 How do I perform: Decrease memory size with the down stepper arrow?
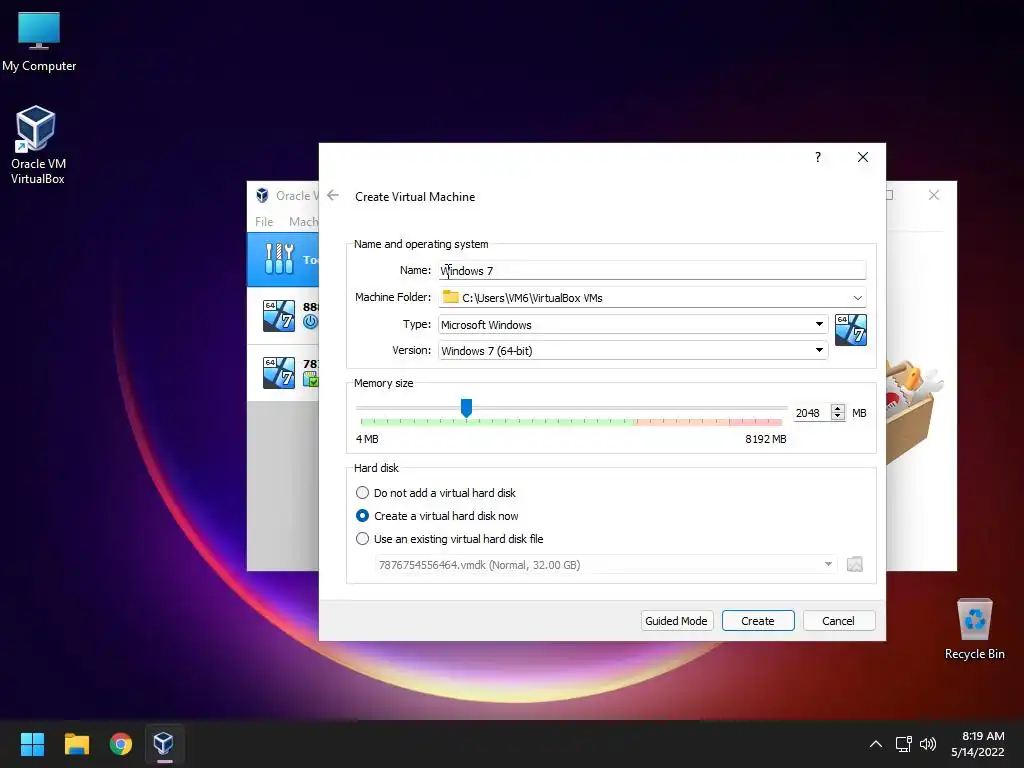pos(838,417)
